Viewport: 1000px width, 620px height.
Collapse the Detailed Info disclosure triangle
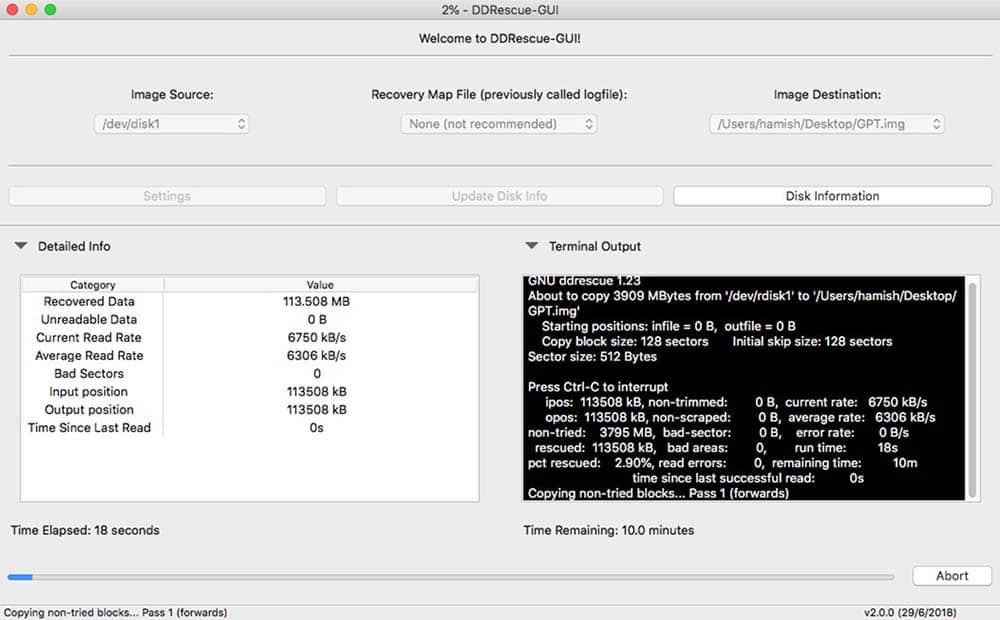point(21,246)
